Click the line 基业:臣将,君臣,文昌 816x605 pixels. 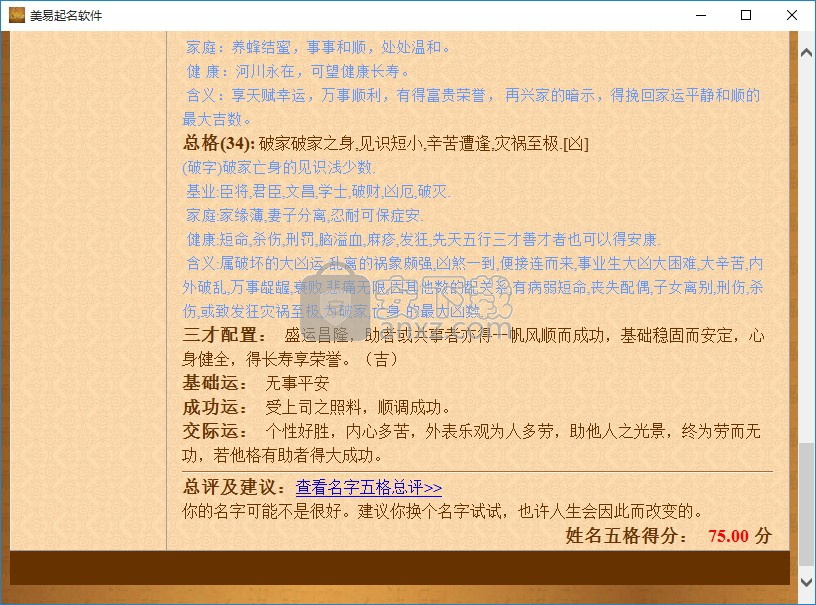pos(318,191)
